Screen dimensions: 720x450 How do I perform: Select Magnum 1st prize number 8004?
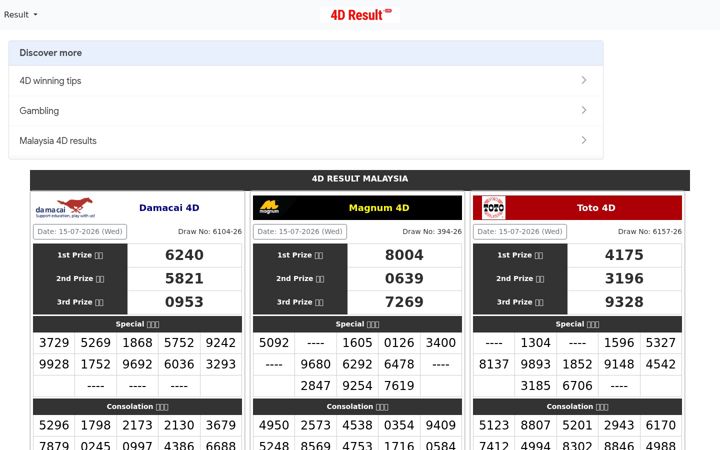click(404, 255)
